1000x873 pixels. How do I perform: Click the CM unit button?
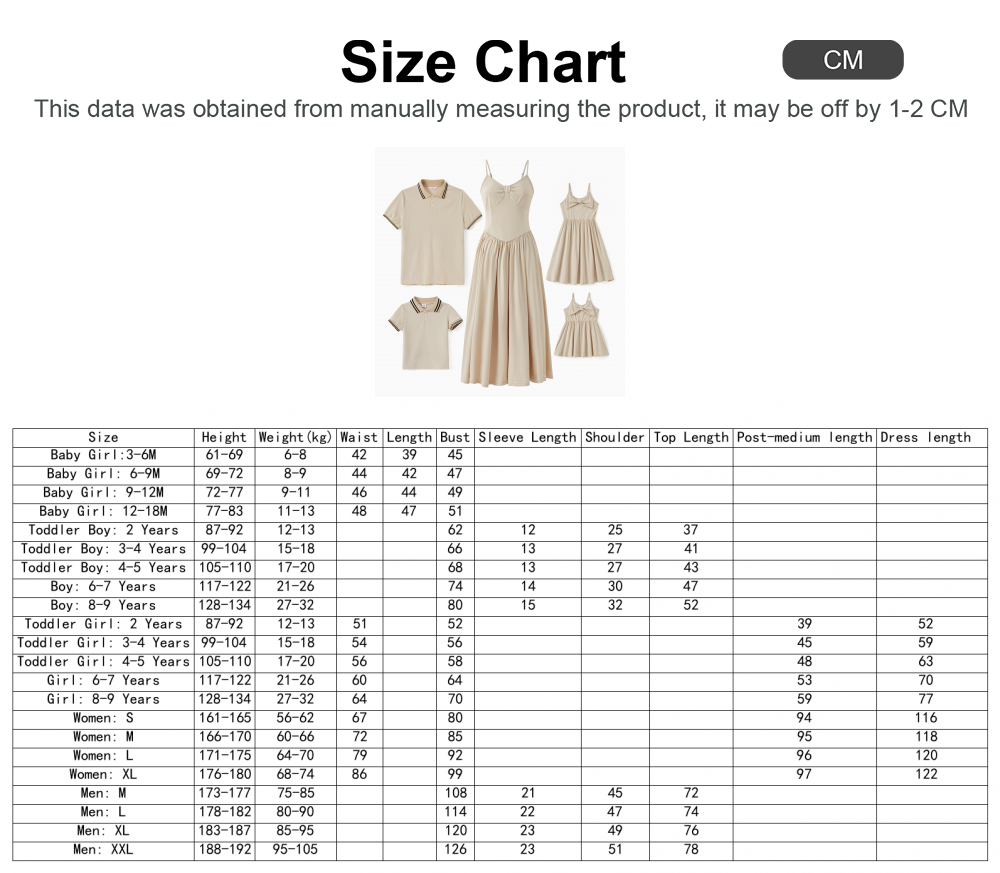(842, 60)
